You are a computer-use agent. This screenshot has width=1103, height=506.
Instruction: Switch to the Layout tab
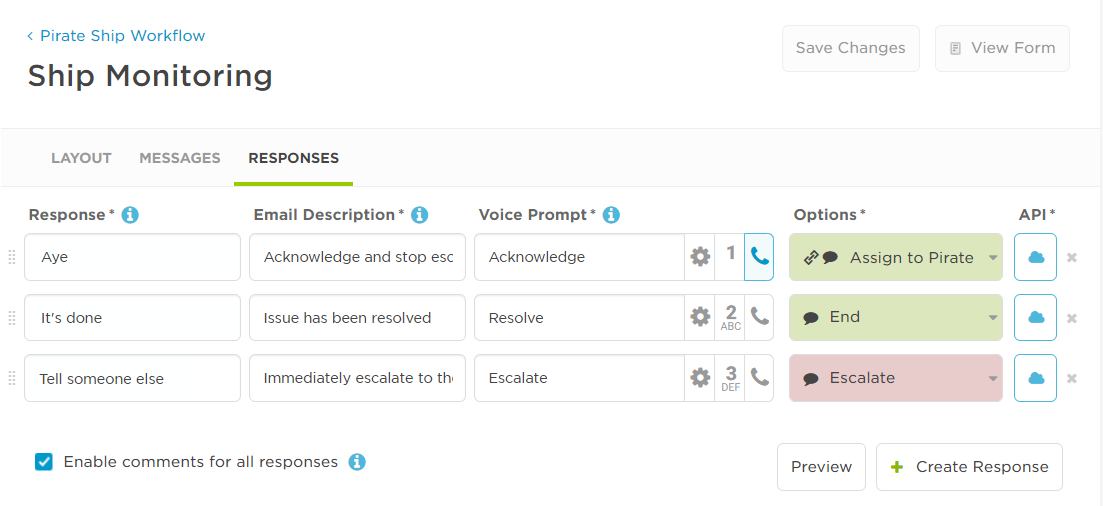[x=81, y=158]
